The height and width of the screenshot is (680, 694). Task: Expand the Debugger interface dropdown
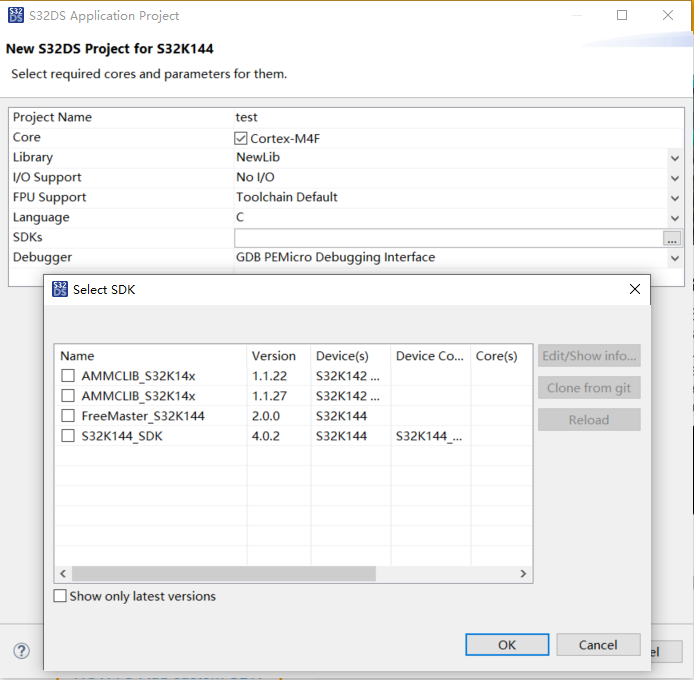[x=675, y=258]
